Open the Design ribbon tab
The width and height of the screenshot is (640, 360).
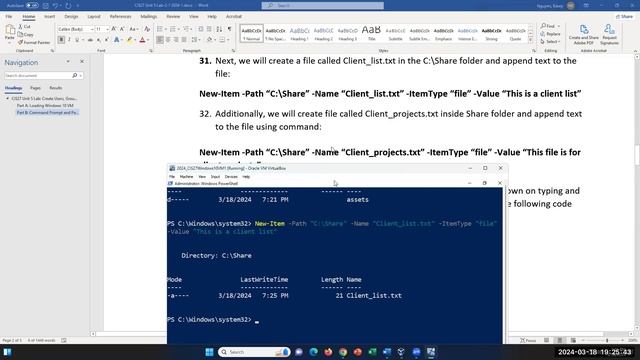pos(71,17)
